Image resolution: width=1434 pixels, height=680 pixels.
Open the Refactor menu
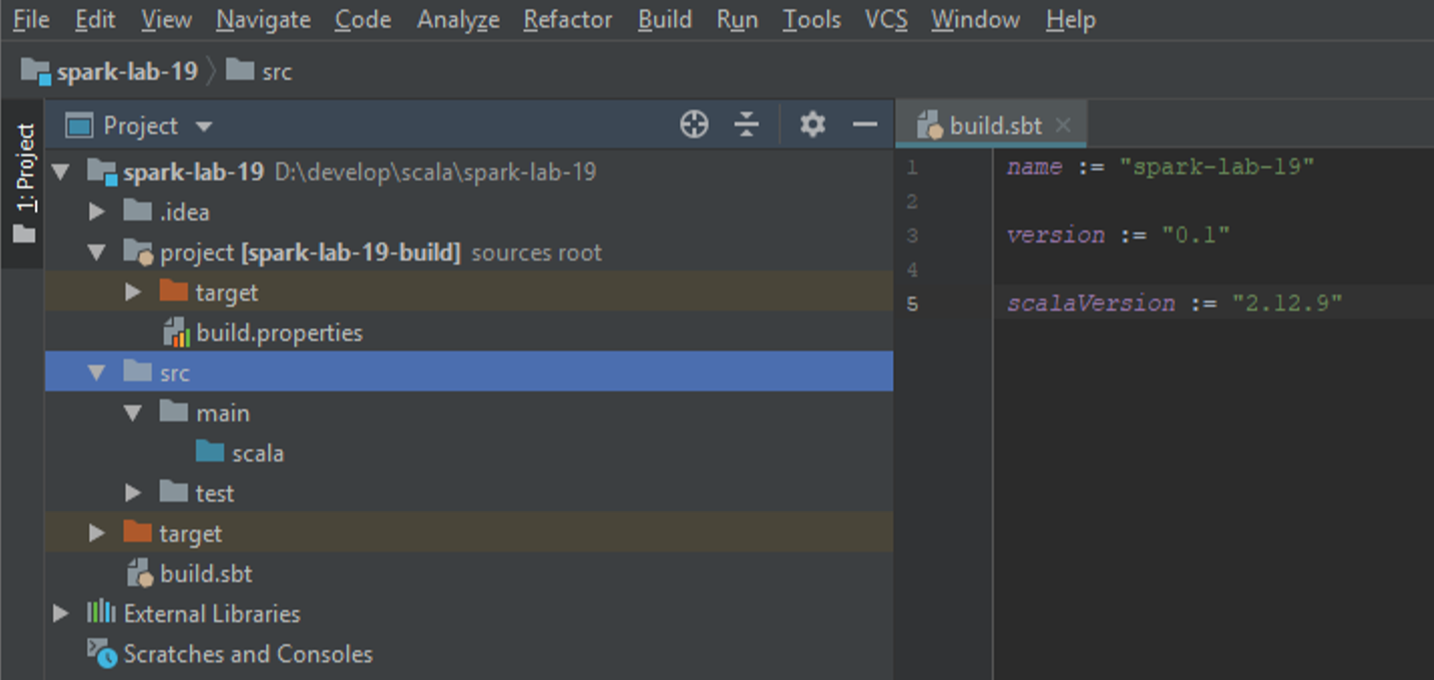[x=568, y=20]
